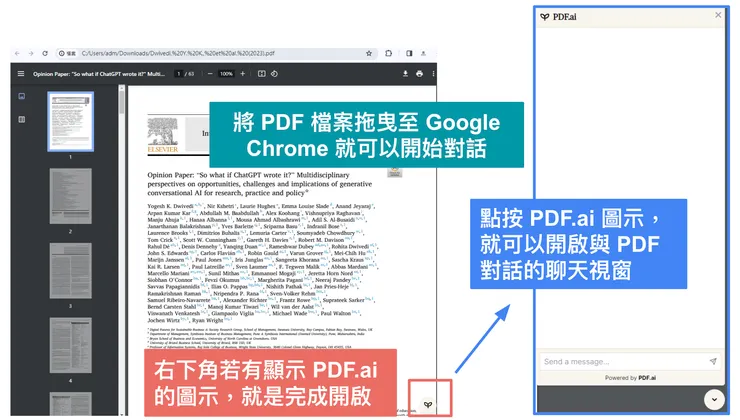Go back in Chrome browser
Viewport: 740px width, 420px height.
[x=17, y=53]
